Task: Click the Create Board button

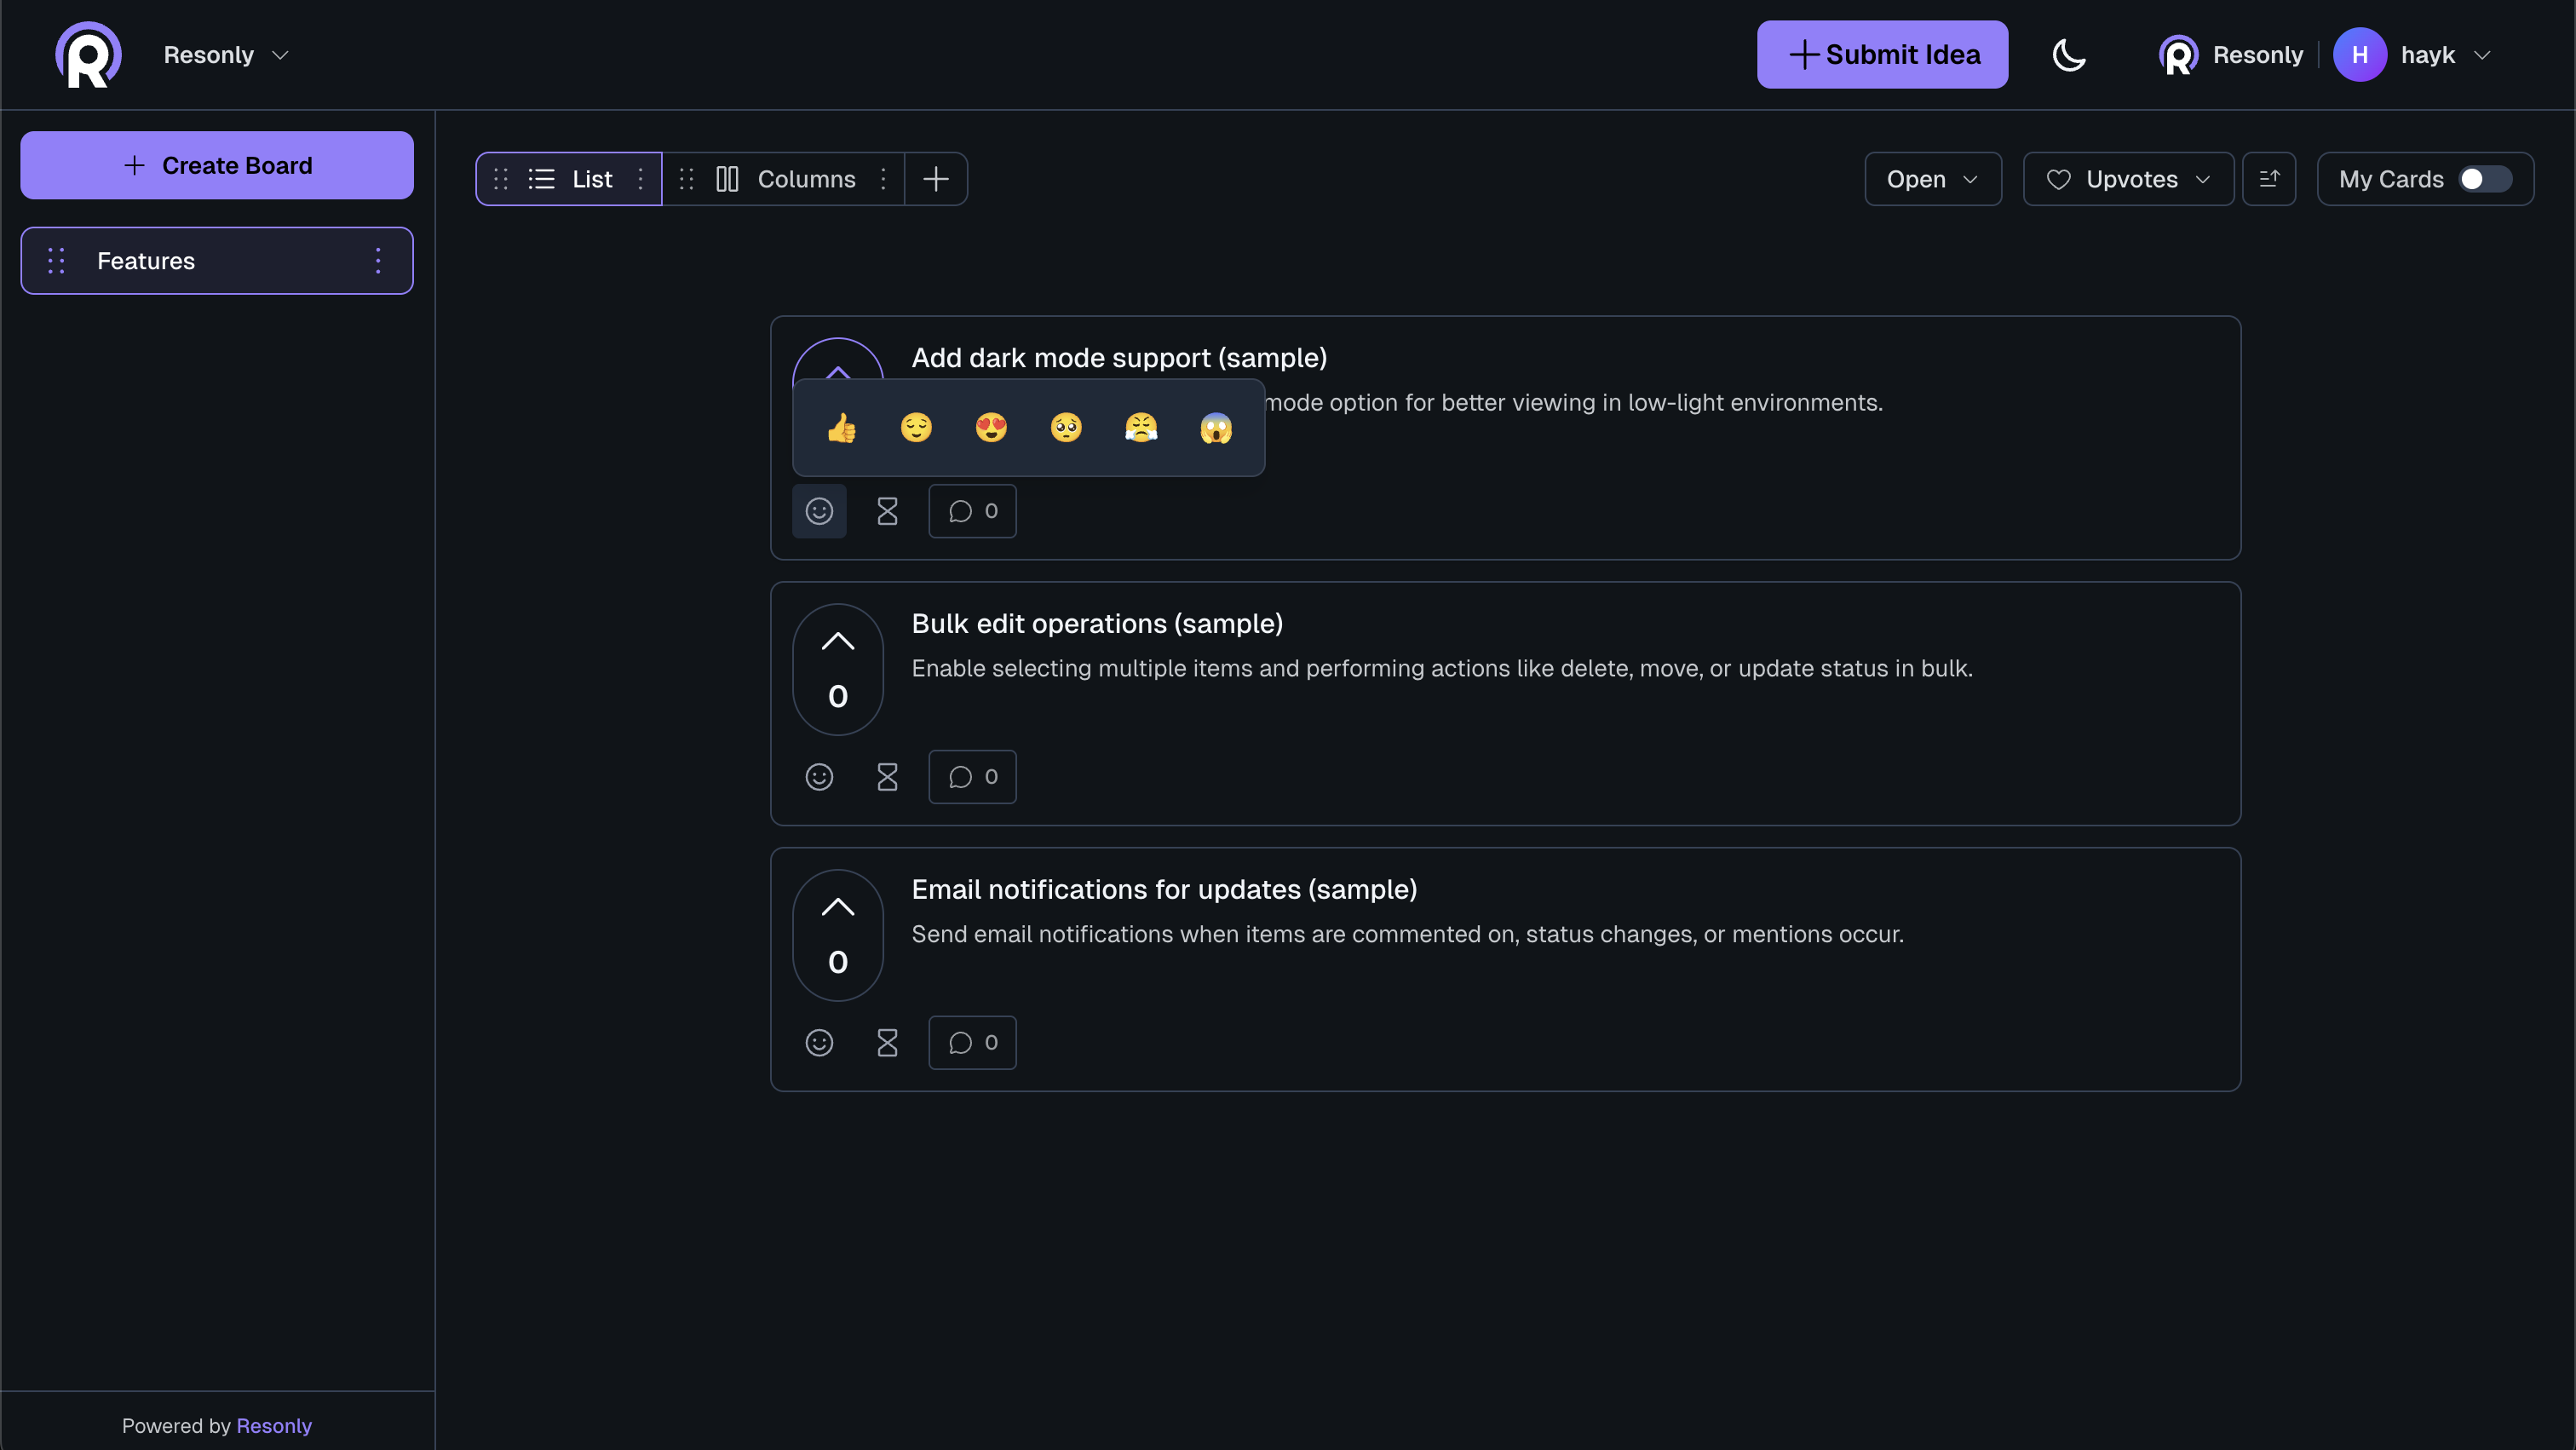Action: click(x=216, y=165)
